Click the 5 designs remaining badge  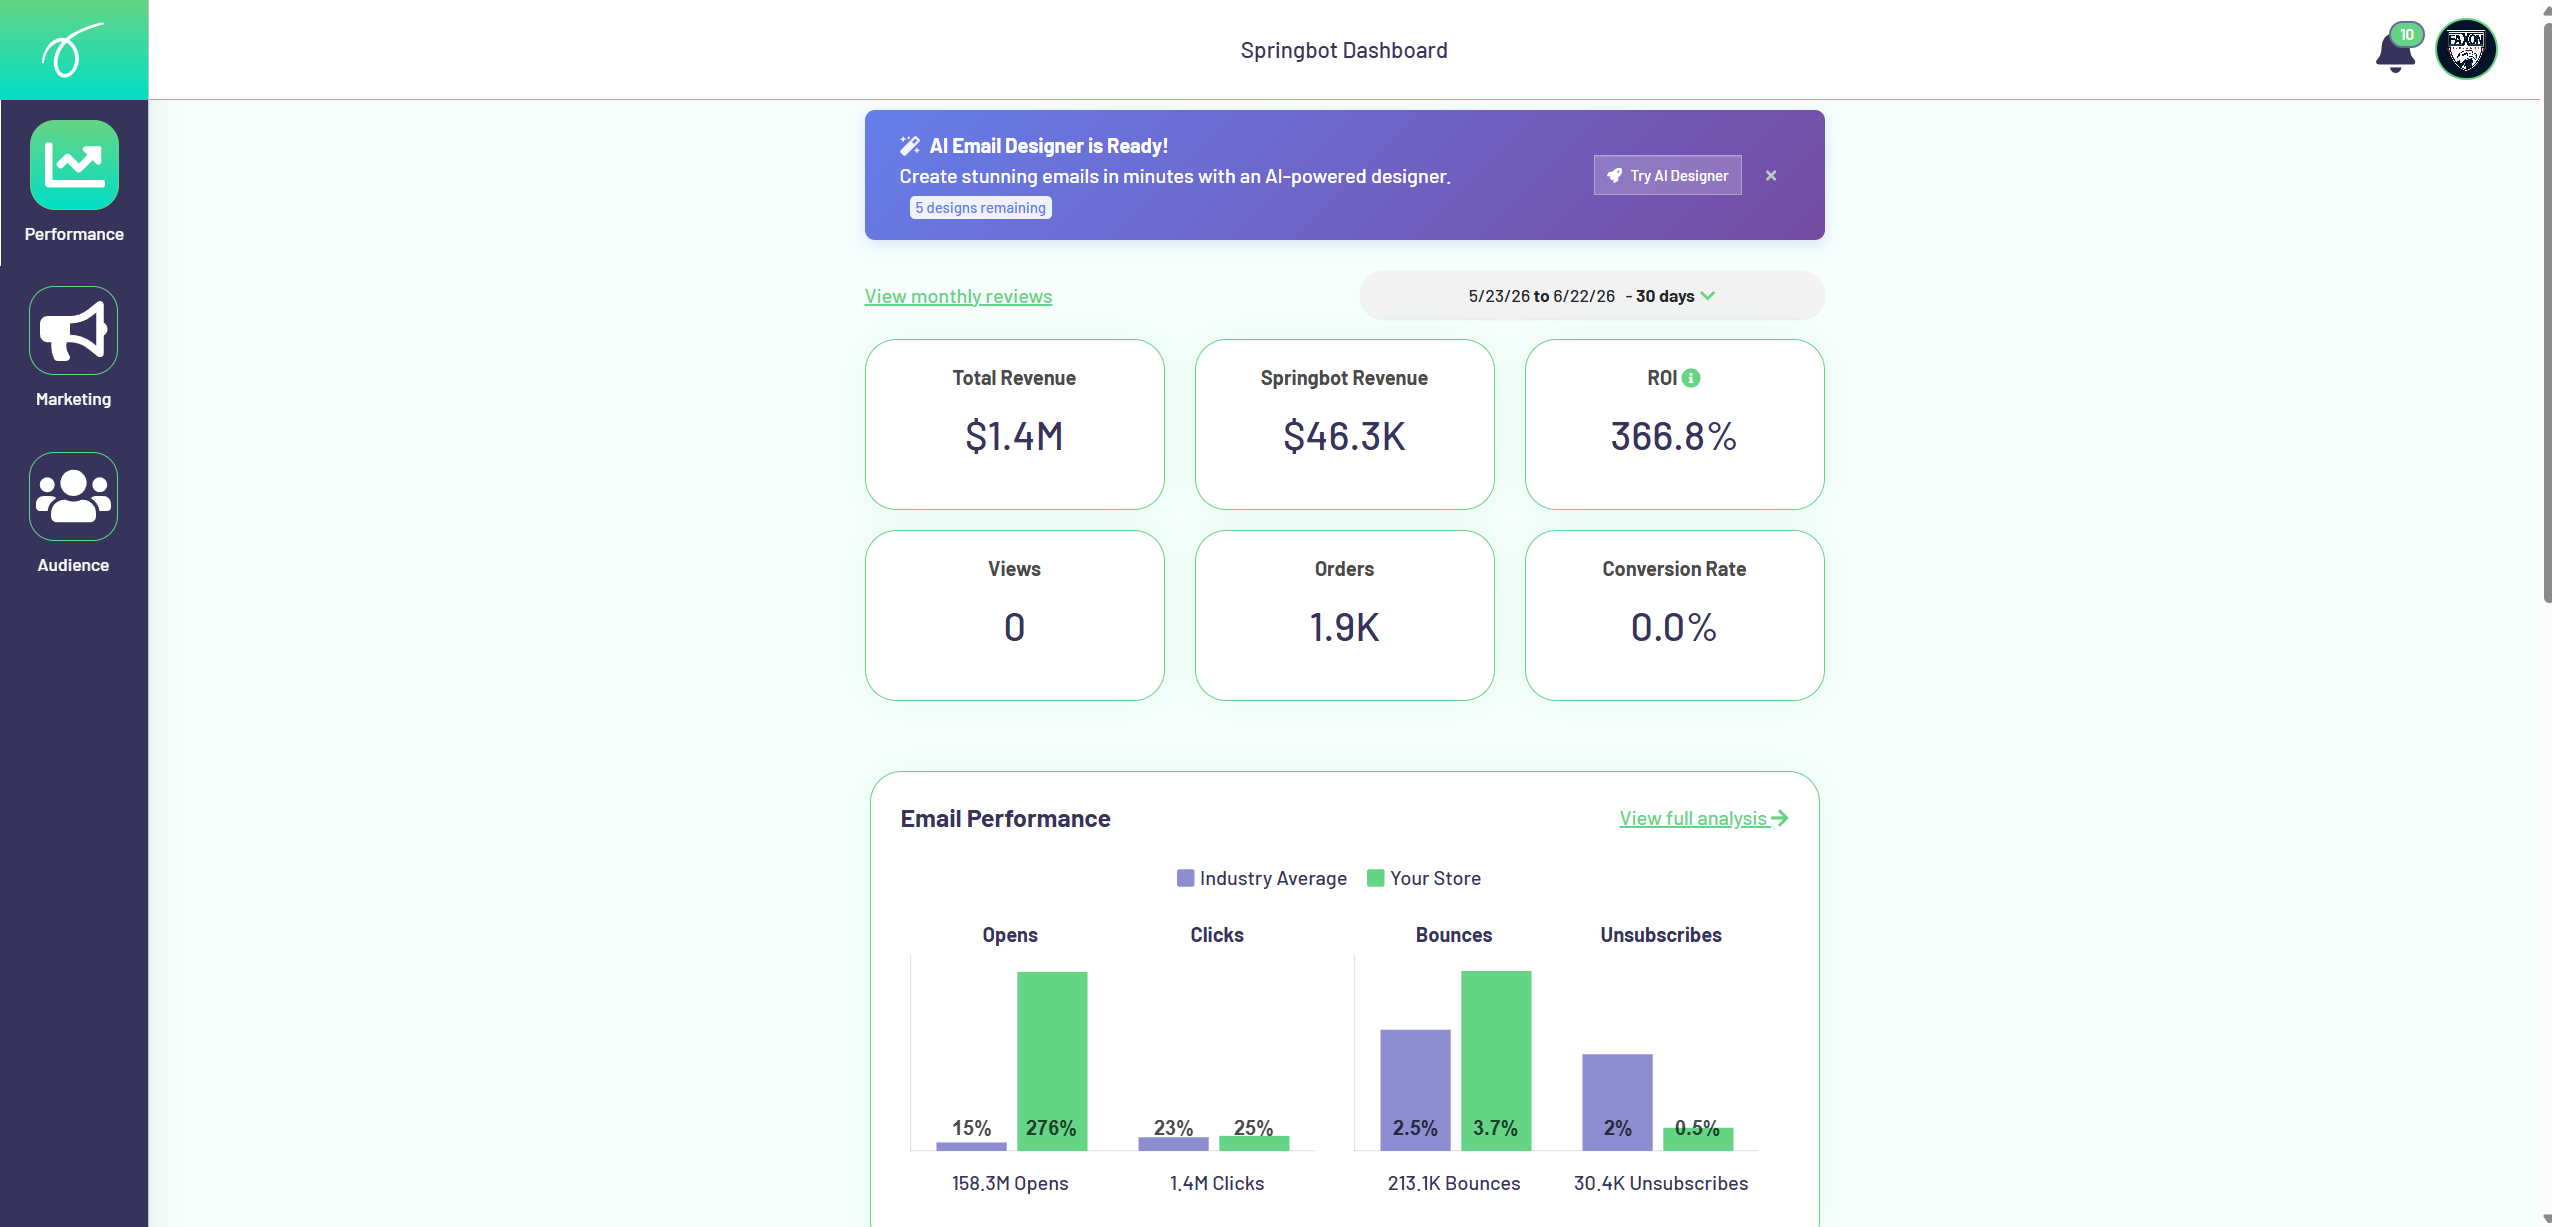[x=980, y=208]
